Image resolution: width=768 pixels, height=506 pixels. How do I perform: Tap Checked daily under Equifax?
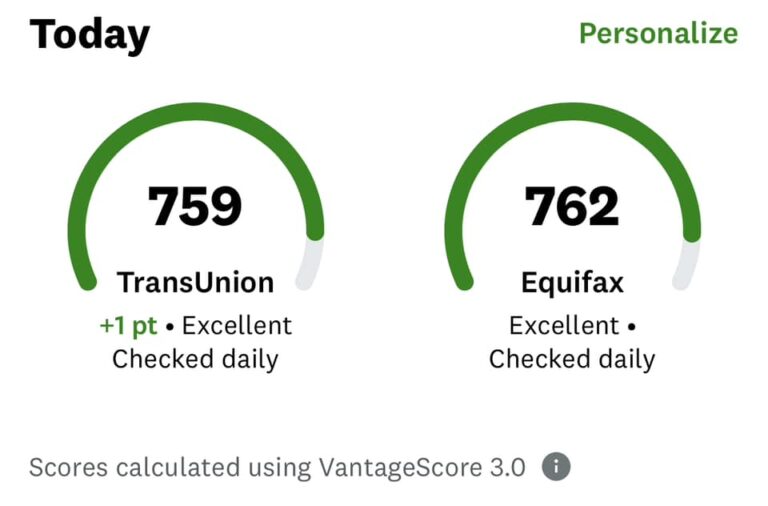tap(572, 359)
